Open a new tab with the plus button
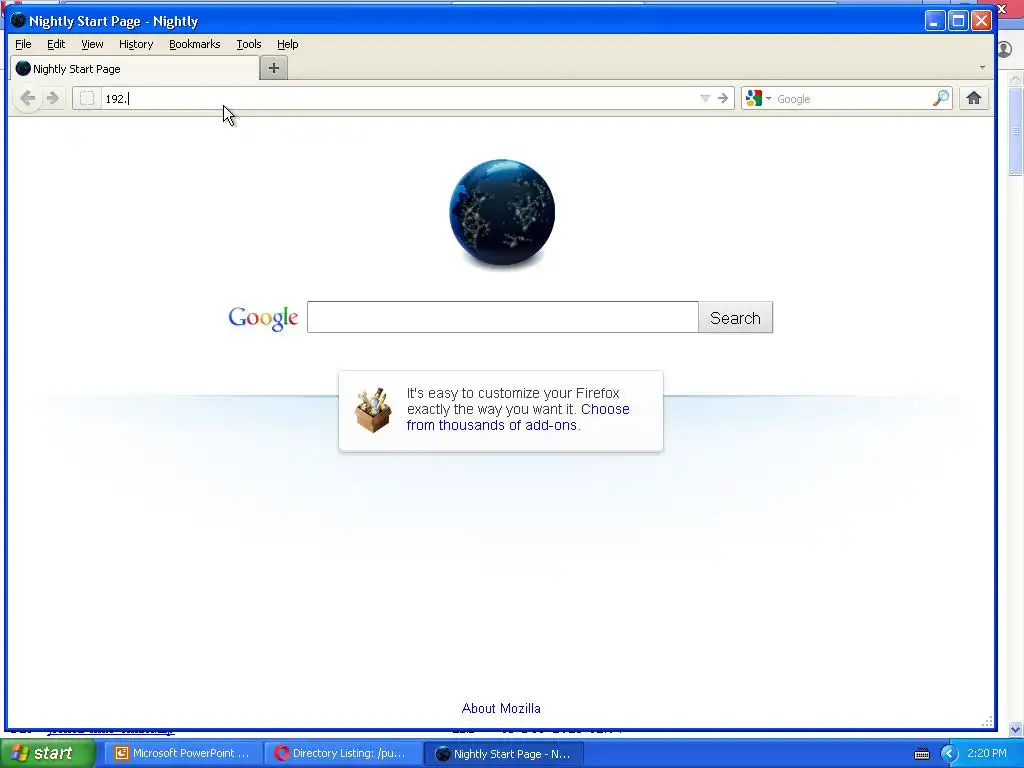Image resolution: width=1024 pixels, height=768 pixels. [274, 68]
